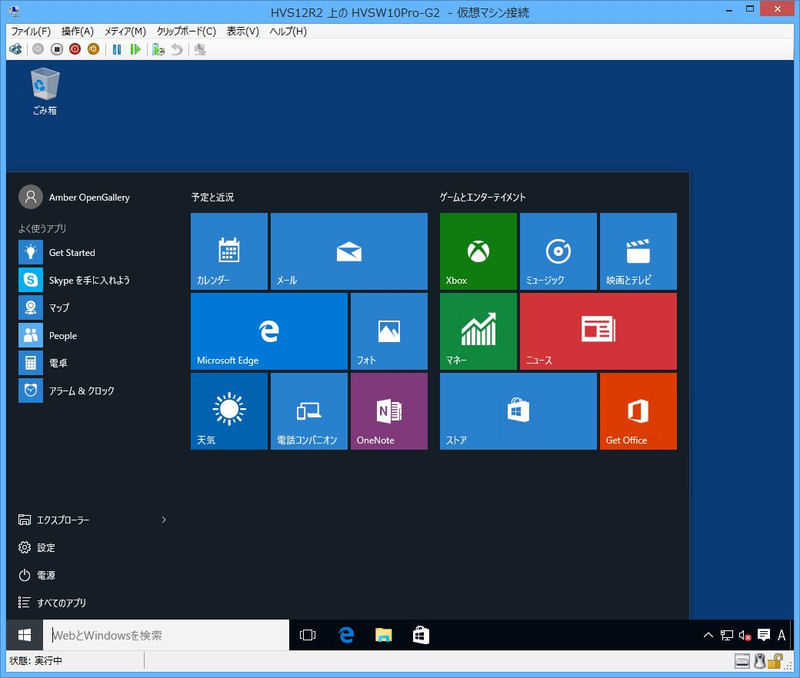Click the Amber OpenGallery user account
The image size is (800, 678).
click(x=74, y=197)
